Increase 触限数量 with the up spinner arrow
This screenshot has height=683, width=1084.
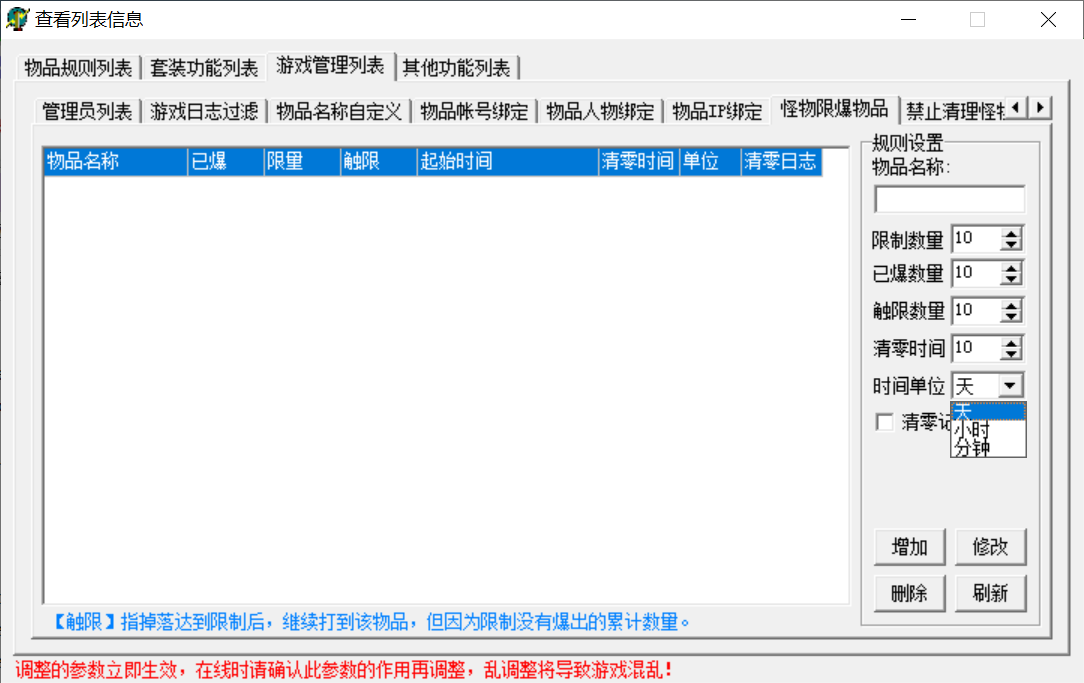[1012, 306]
